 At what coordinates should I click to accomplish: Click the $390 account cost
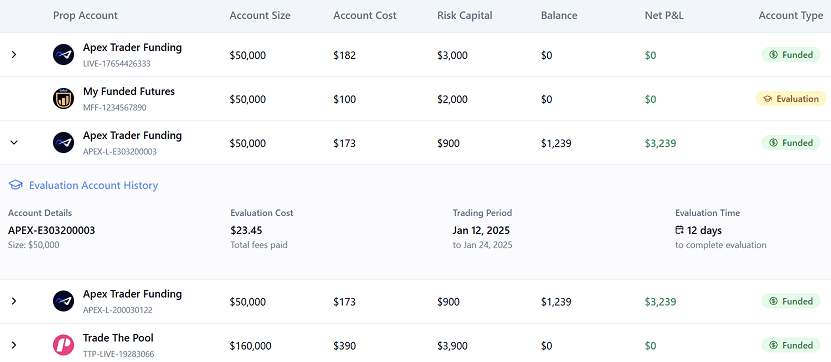click(344, 346)
